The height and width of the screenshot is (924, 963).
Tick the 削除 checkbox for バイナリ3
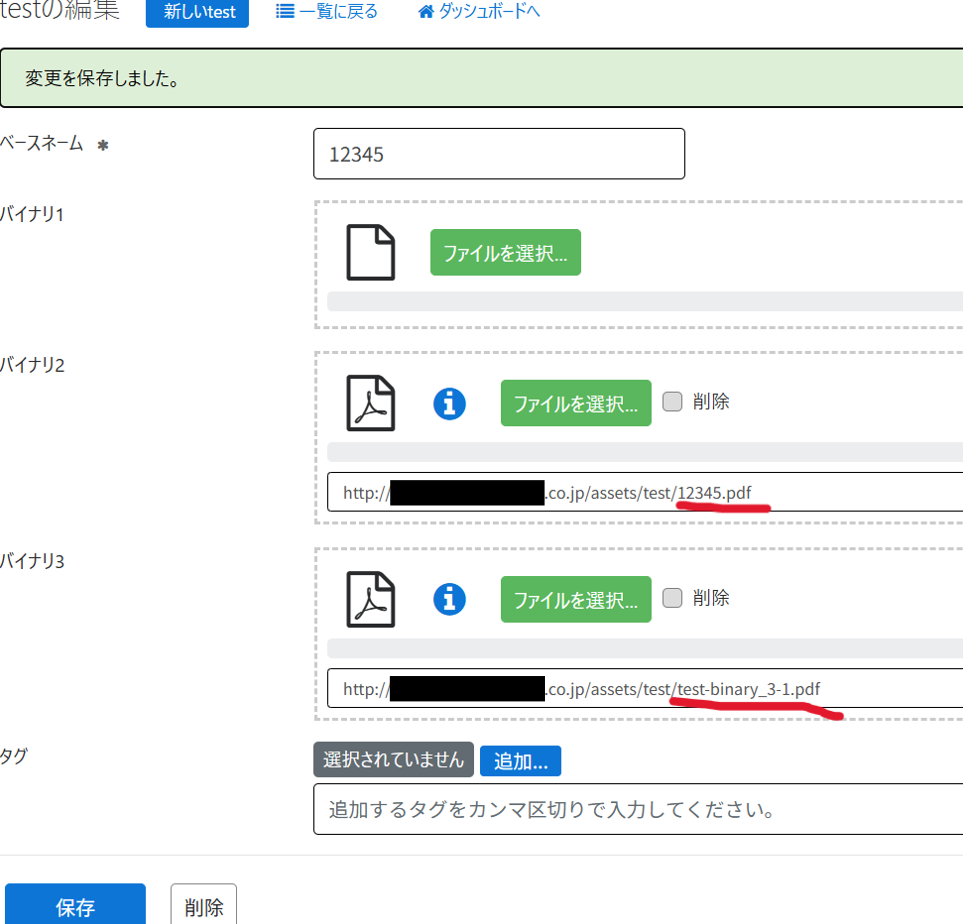coord(673,598)
